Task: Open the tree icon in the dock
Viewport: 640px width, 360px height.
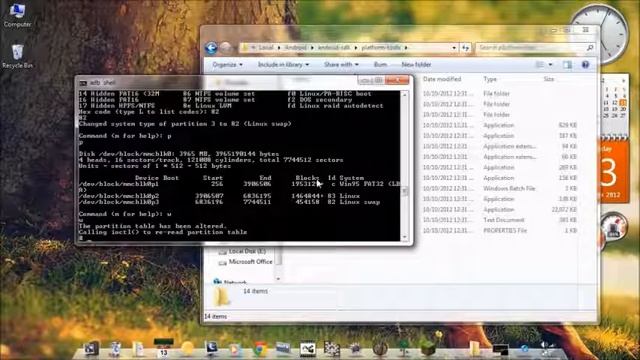Action: (x=404, y=349)
